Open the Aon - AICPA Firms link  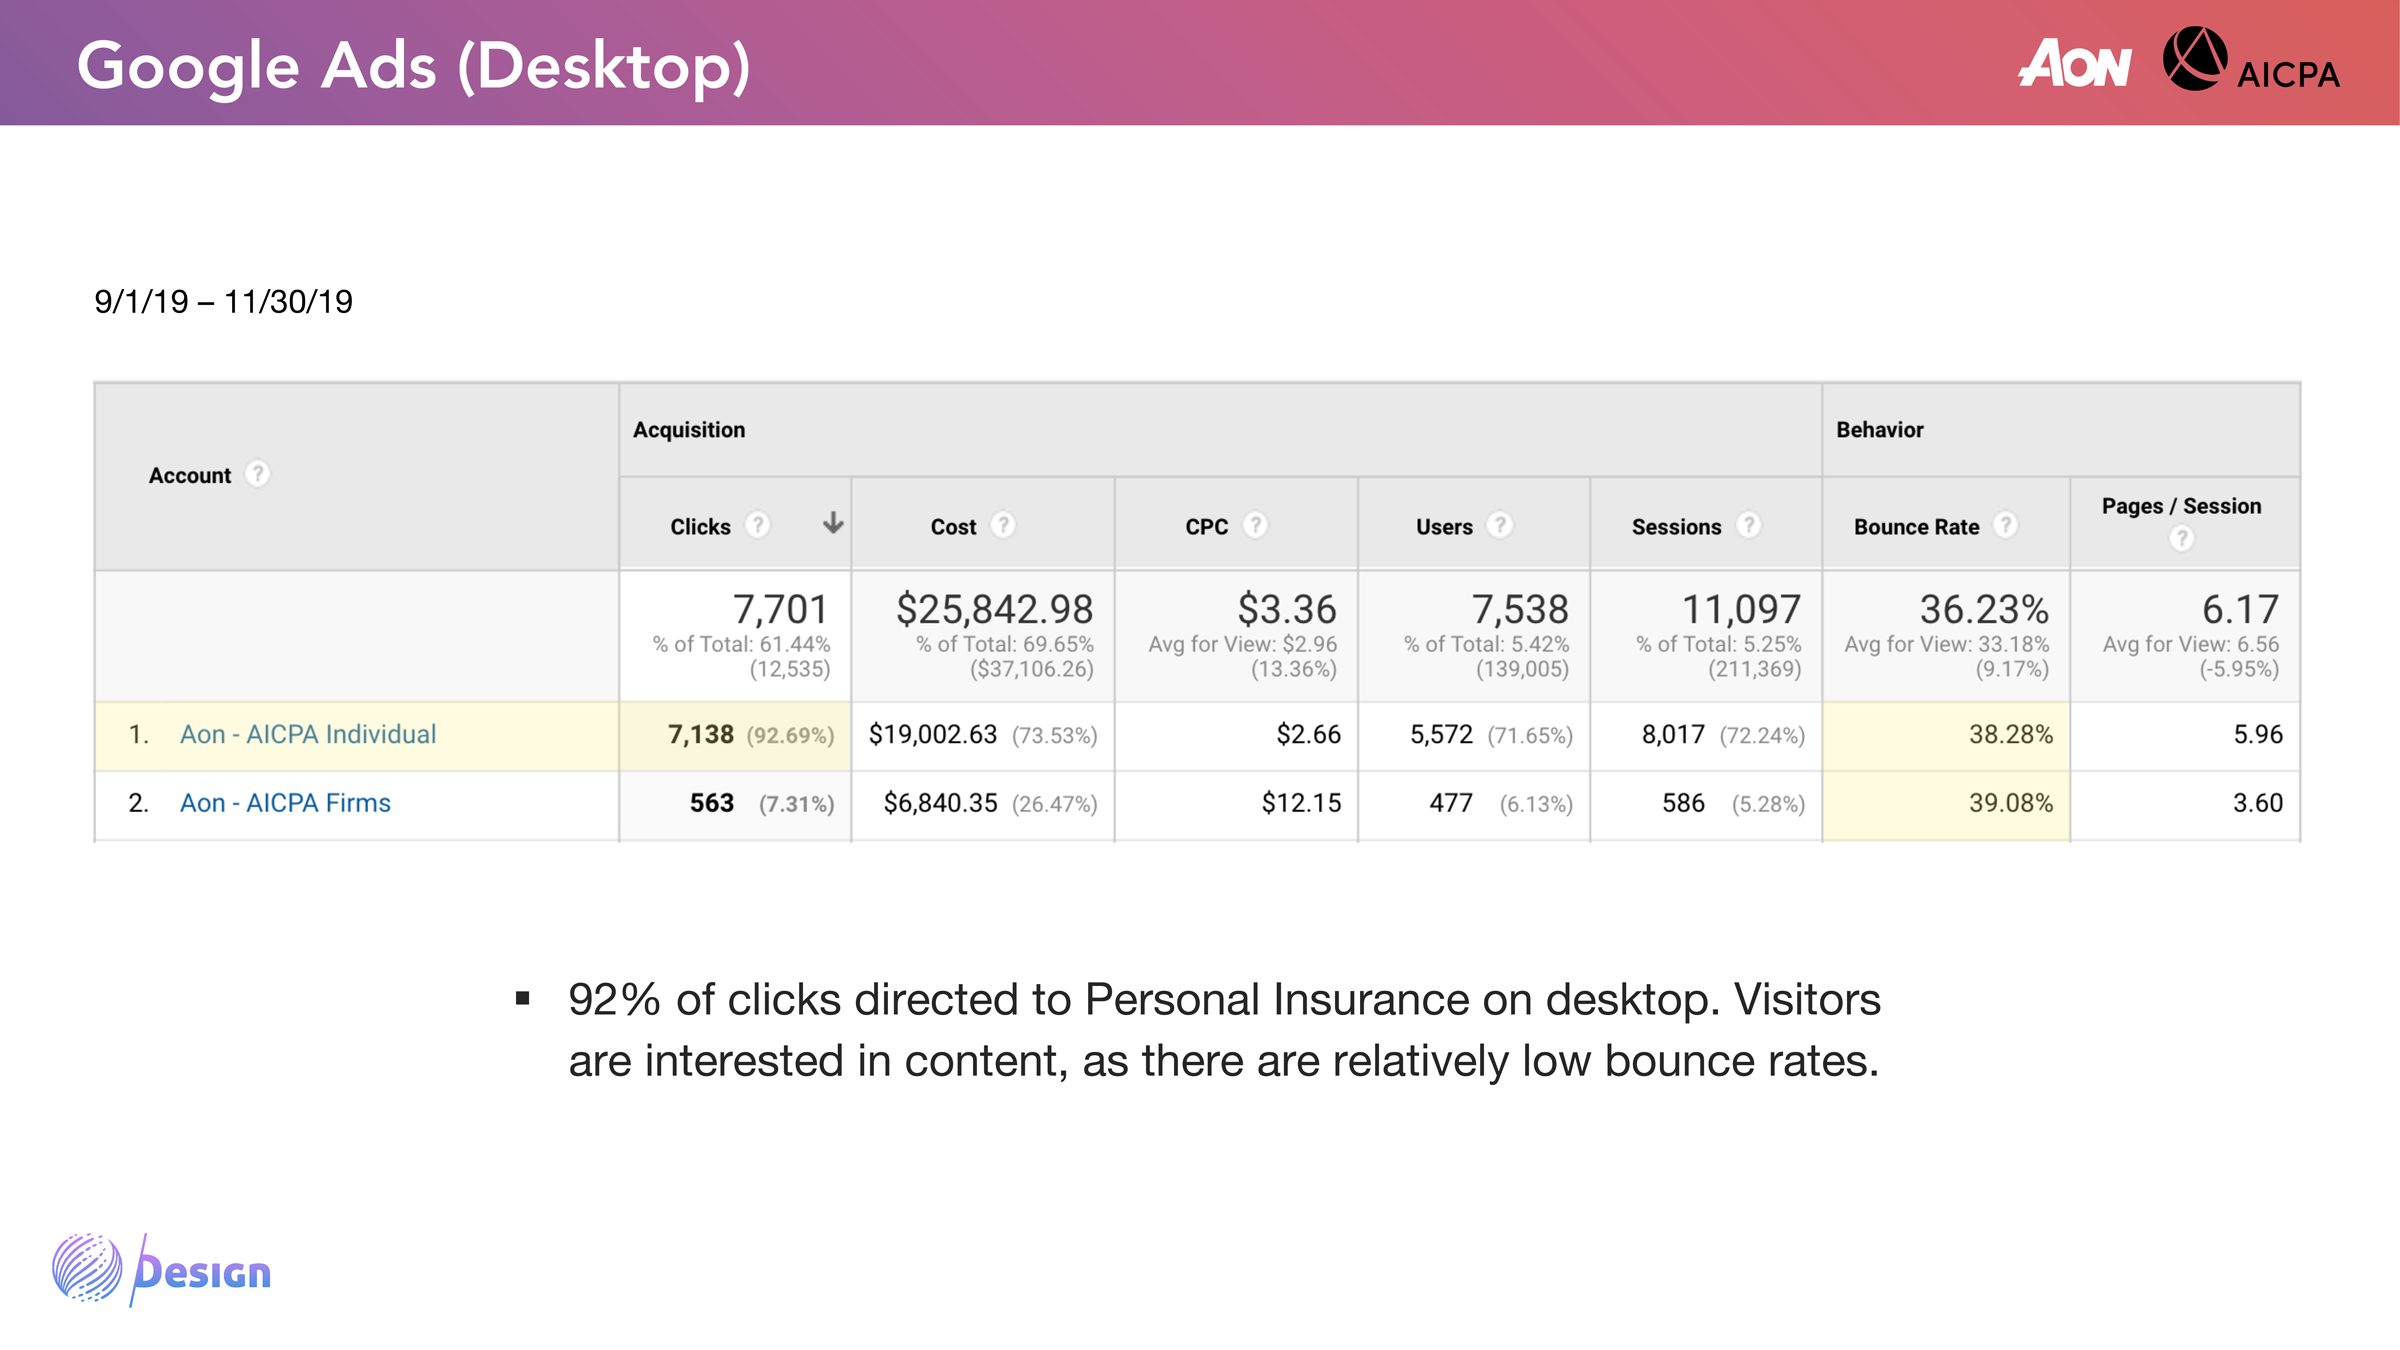coord(285,803)
